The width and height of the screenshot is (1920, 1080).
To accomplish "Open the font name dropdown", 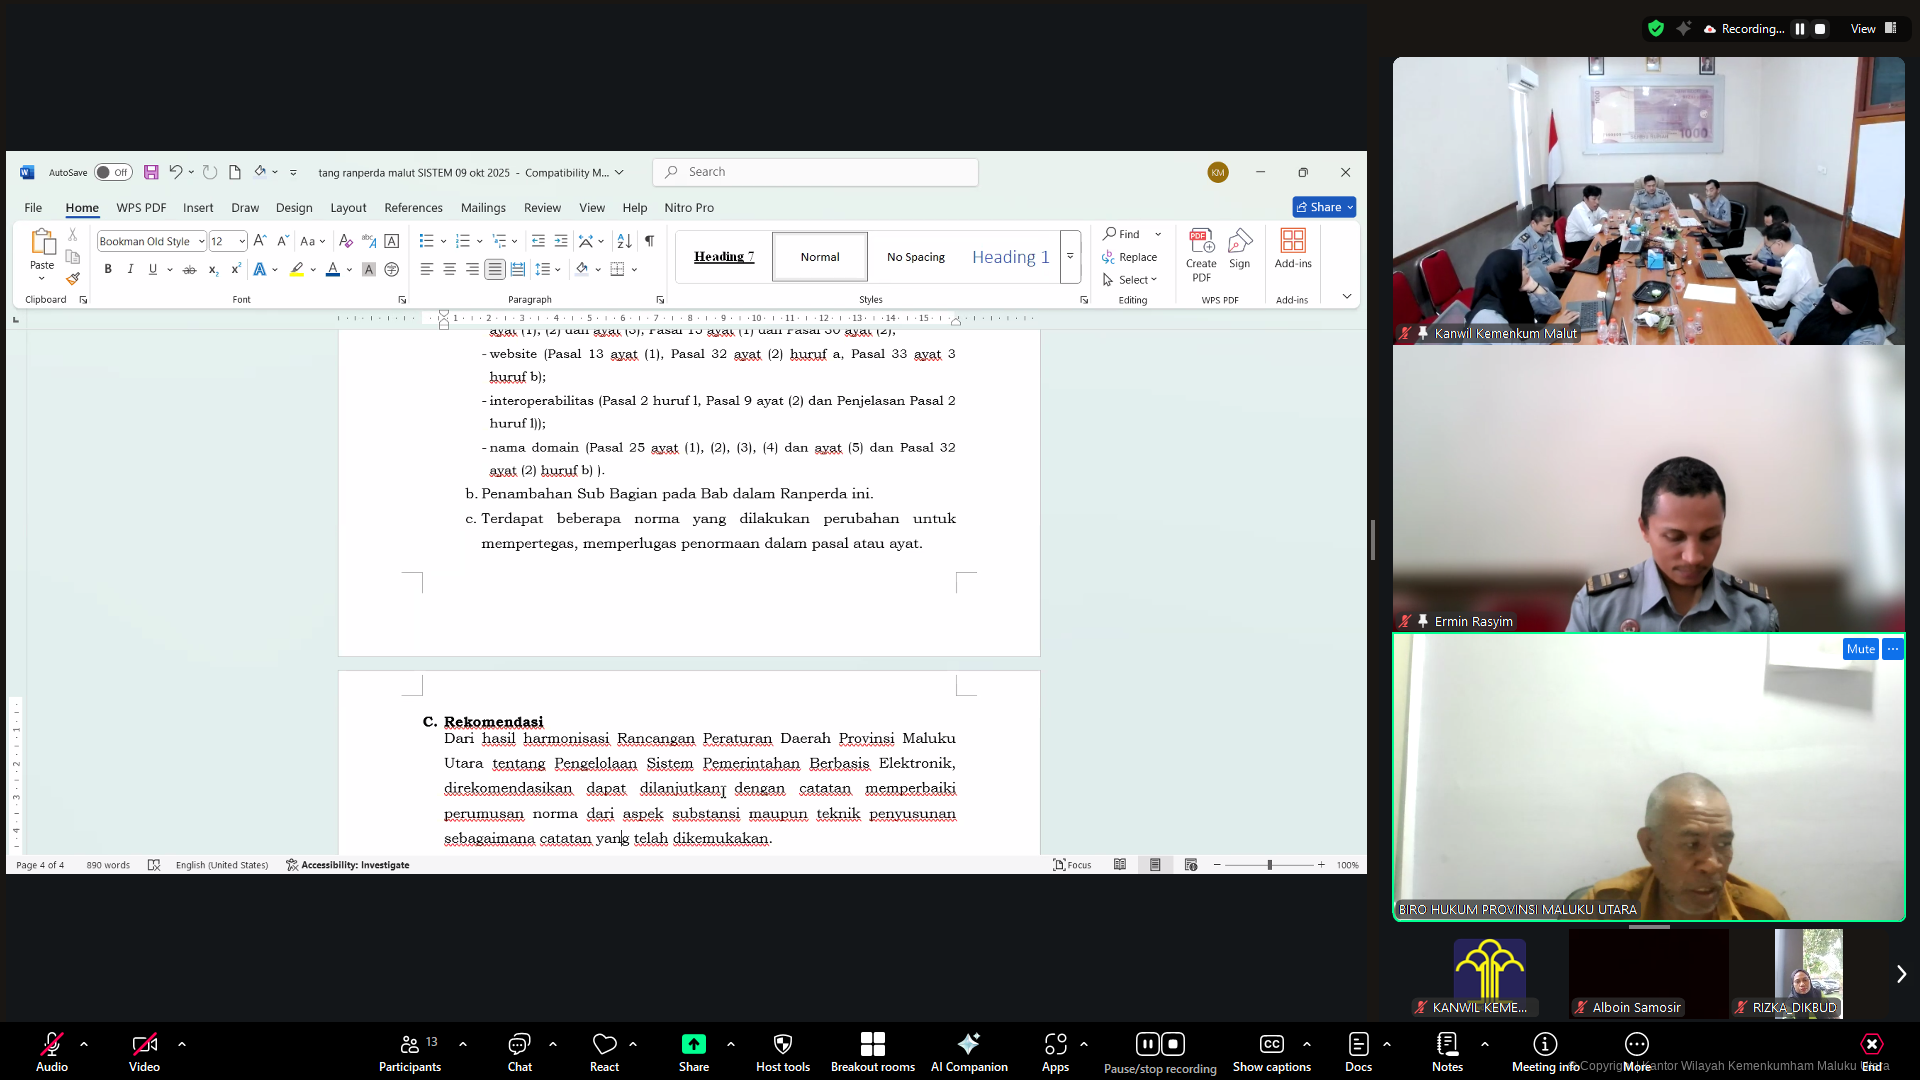I will point(201,241).
